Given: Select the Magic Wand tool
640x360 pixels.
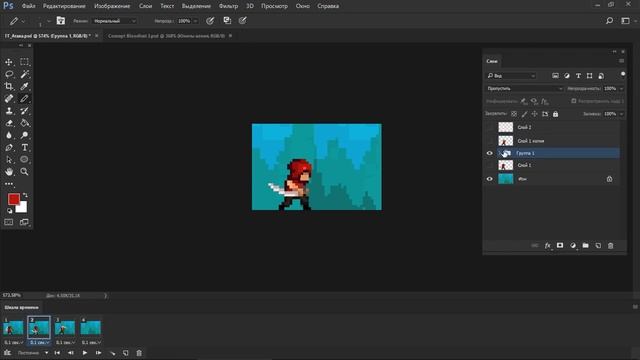Looking at the screenshot, I should click(24, 74).
